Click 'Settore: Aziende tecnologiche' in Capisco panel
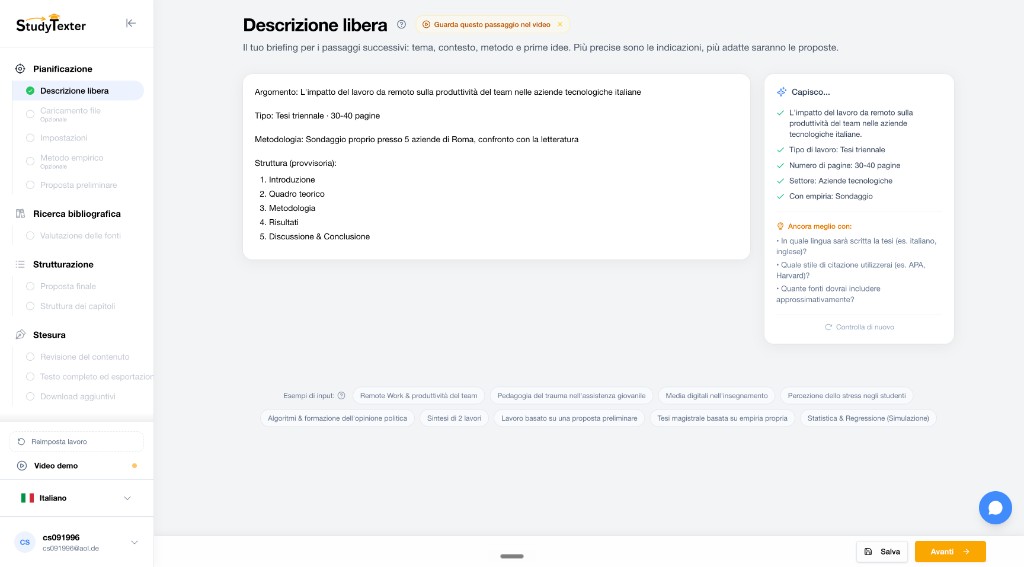The height and width of the screenshot is (567, 1024). [840, 181]
